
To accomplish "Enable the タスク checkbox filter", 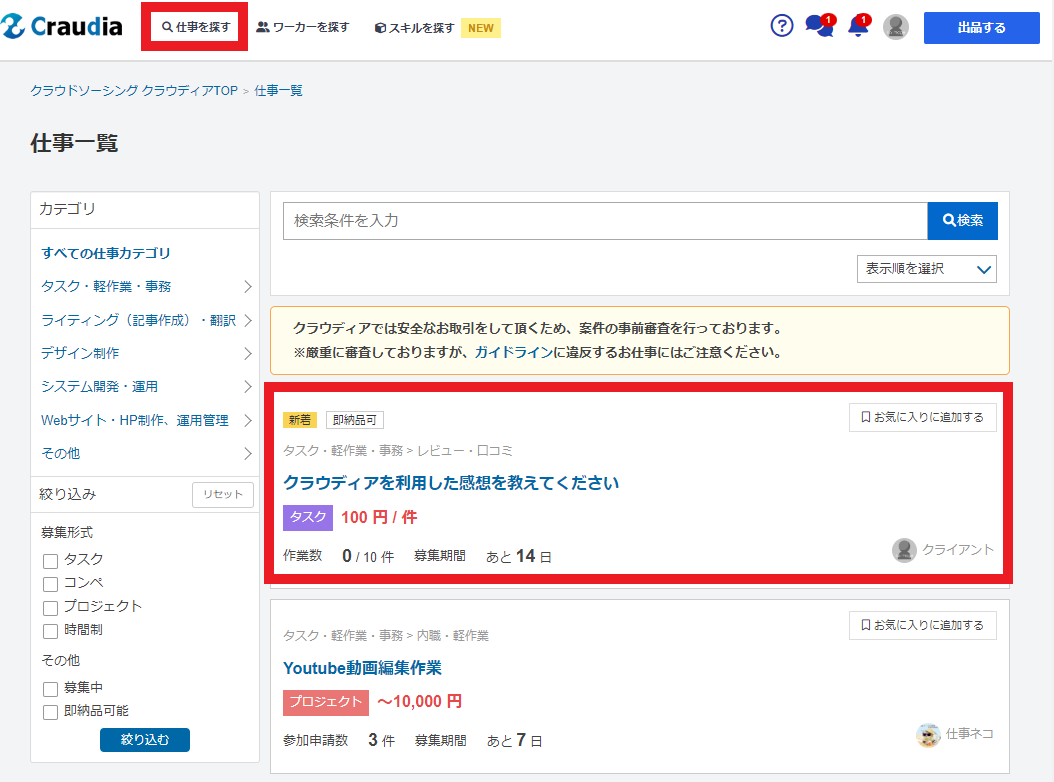I will (x=50, y=560).
